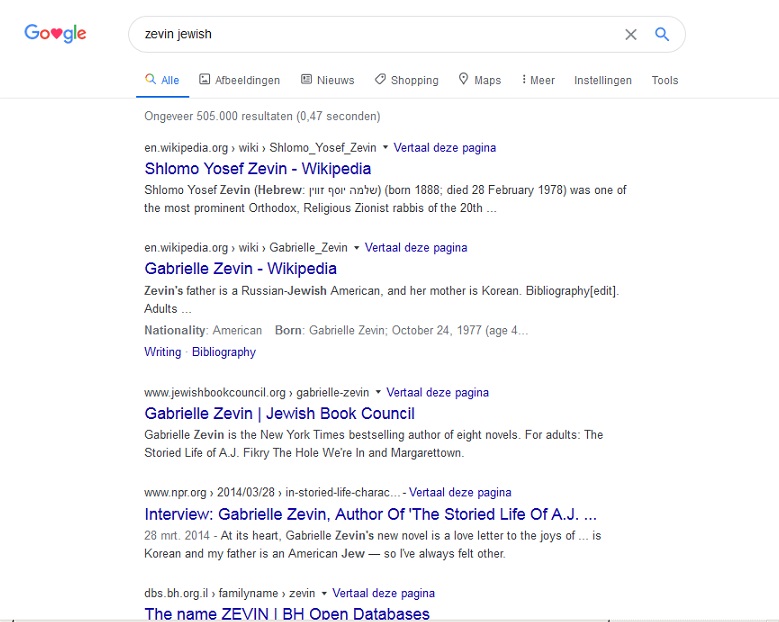779x622 pixels.
Task: Select the Alle results tab
Action: click(x=162, y=80)
